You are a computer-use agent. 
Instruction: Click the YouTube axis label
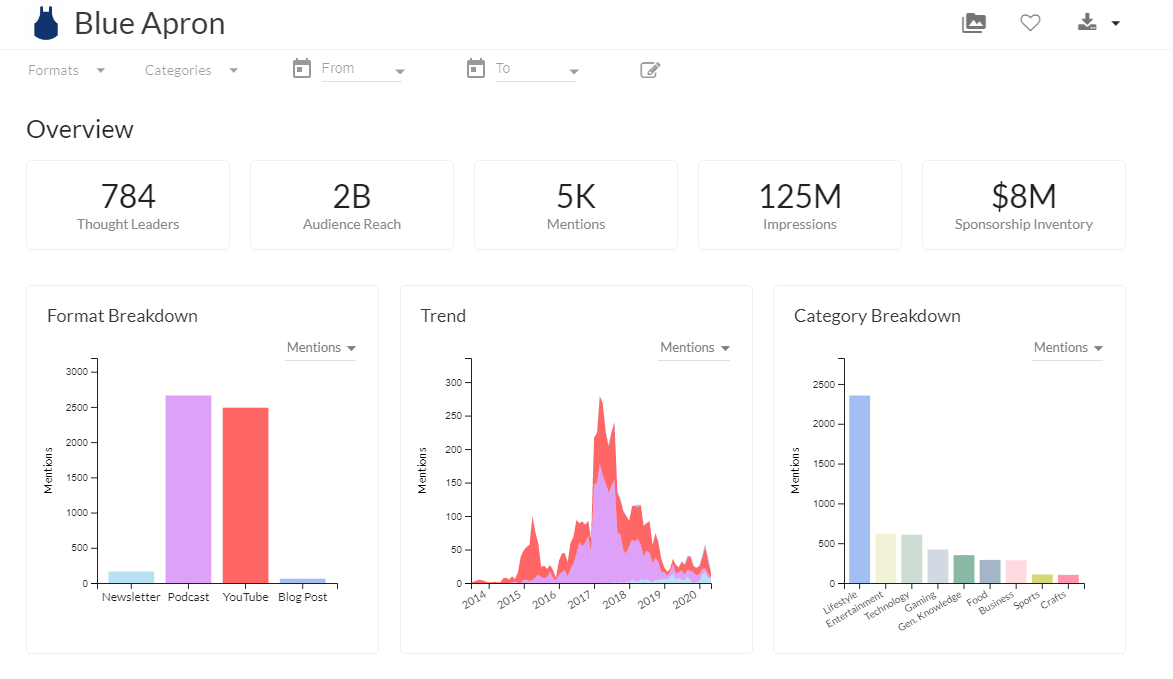(x=245, y=597)
